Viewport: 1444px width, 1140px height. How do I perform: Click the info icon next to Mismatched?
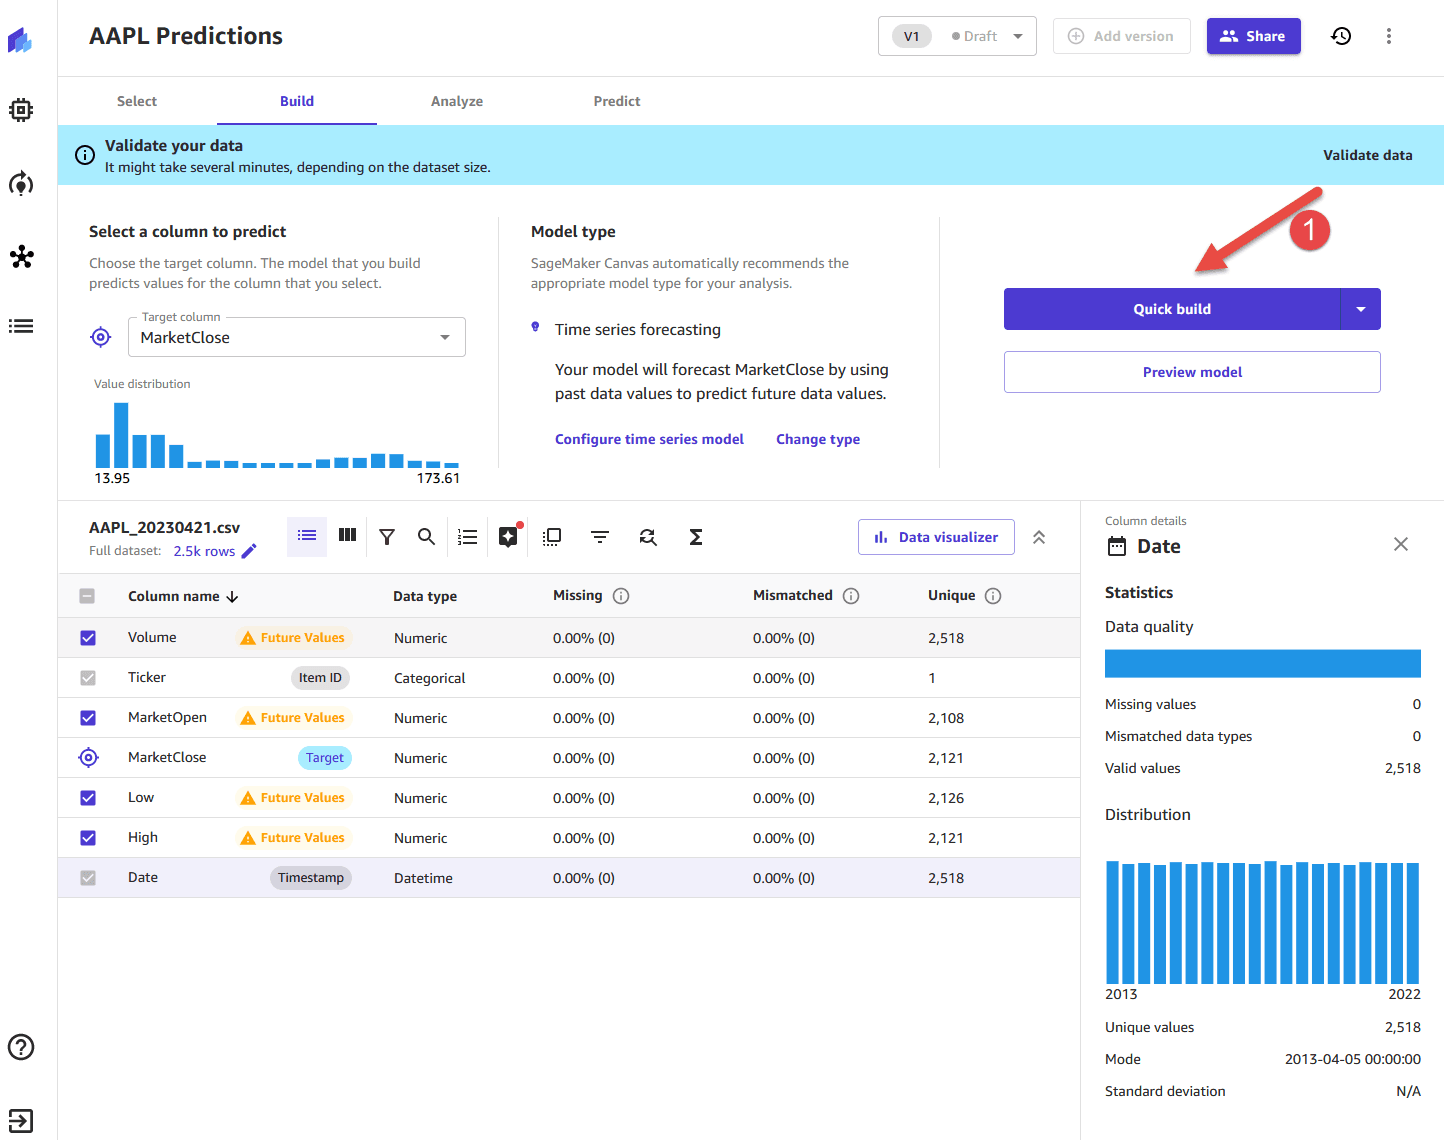(851, 596)
